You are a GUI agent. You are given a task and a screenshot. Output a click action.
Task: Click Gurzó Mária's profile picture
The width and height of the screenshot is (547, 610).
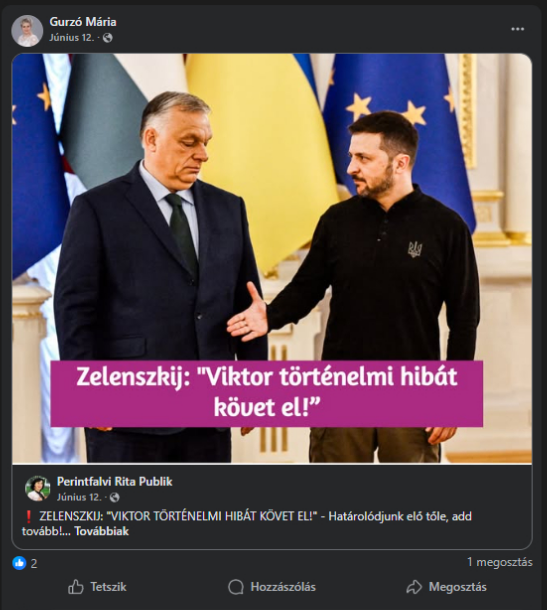click(27, 31)
